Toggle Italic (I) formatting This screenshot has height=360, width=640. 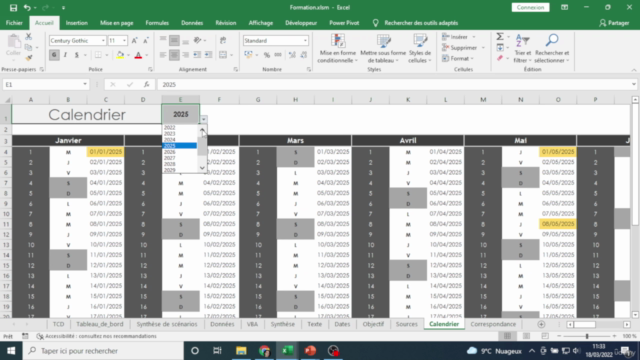tap(65, 55)
